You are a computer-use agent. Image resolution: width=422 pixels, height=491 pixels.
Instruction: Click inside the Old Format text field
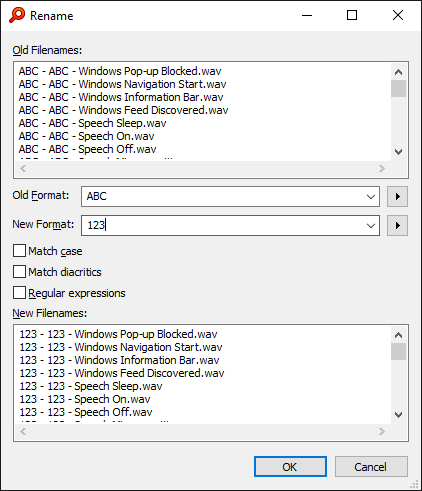tap(223, 196)
